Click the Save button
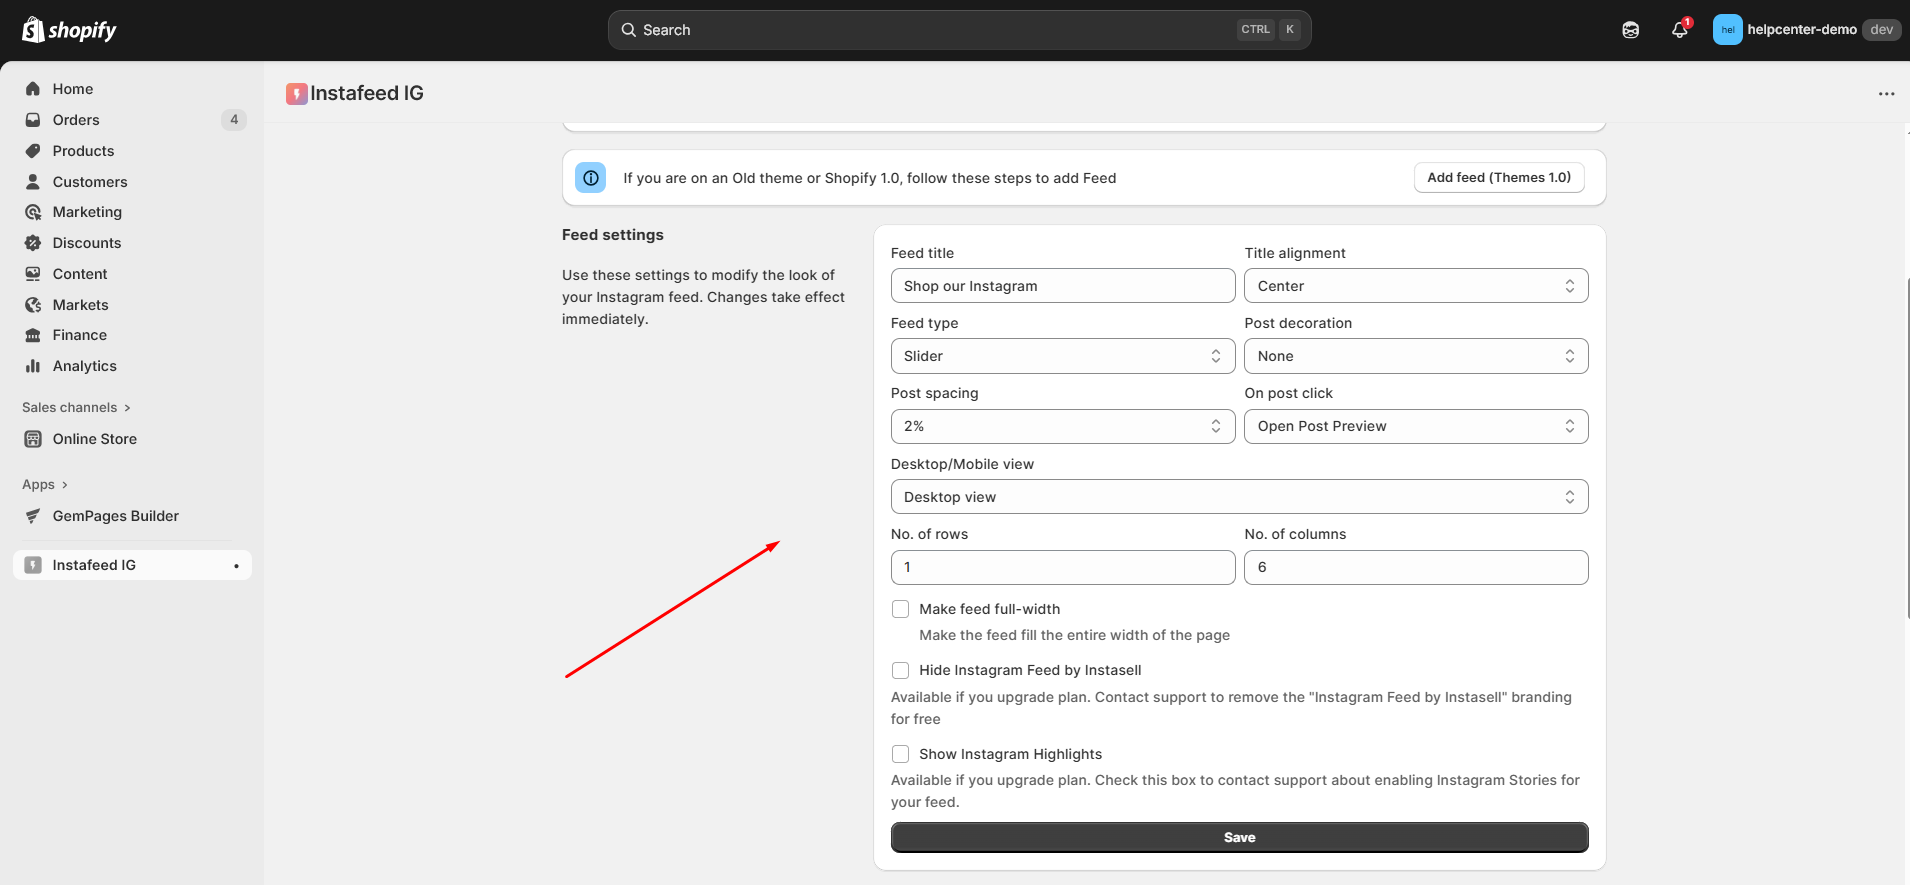 tap(1240, 838)
